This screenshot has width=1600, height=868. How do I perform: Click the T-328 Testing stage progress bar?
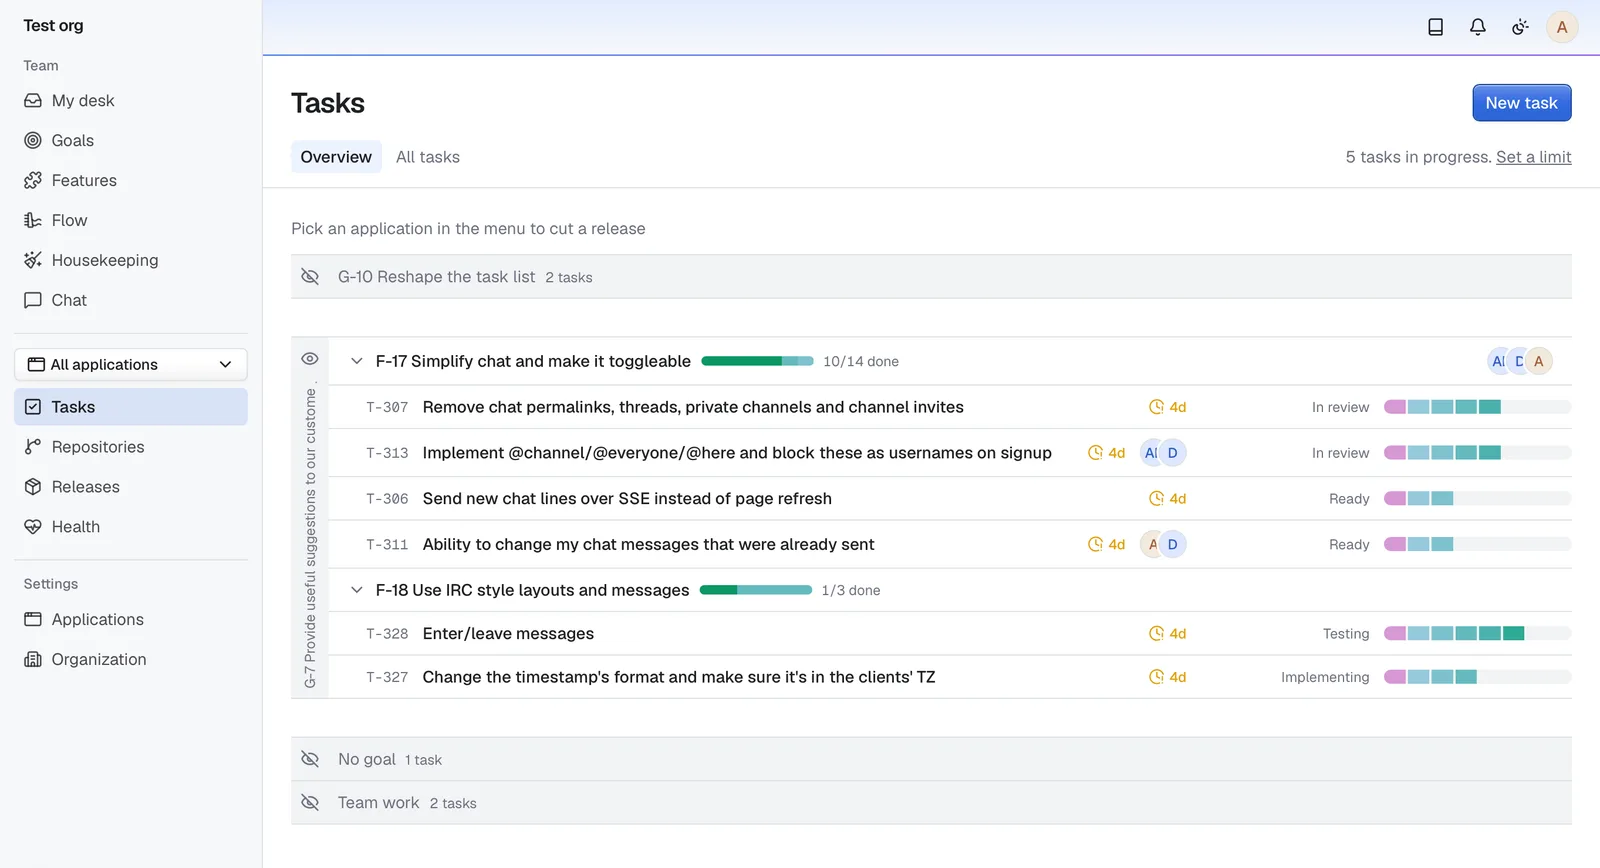point(1477,634)
